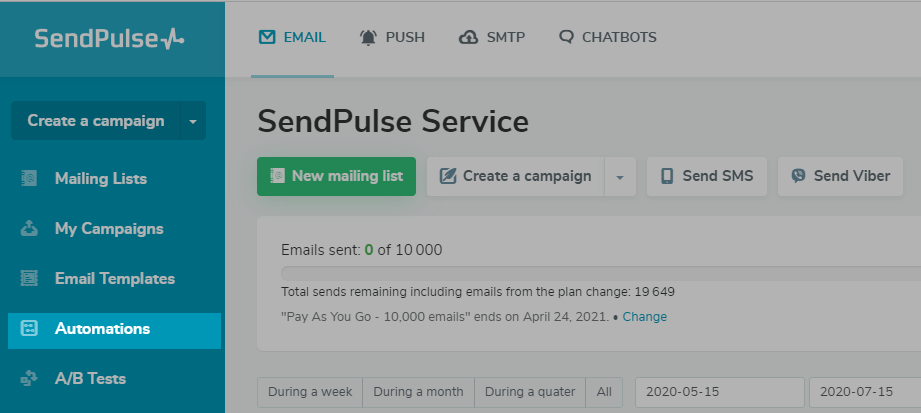Expand the toolbar Create a campaign dropdown arrow

click(620, 176)
